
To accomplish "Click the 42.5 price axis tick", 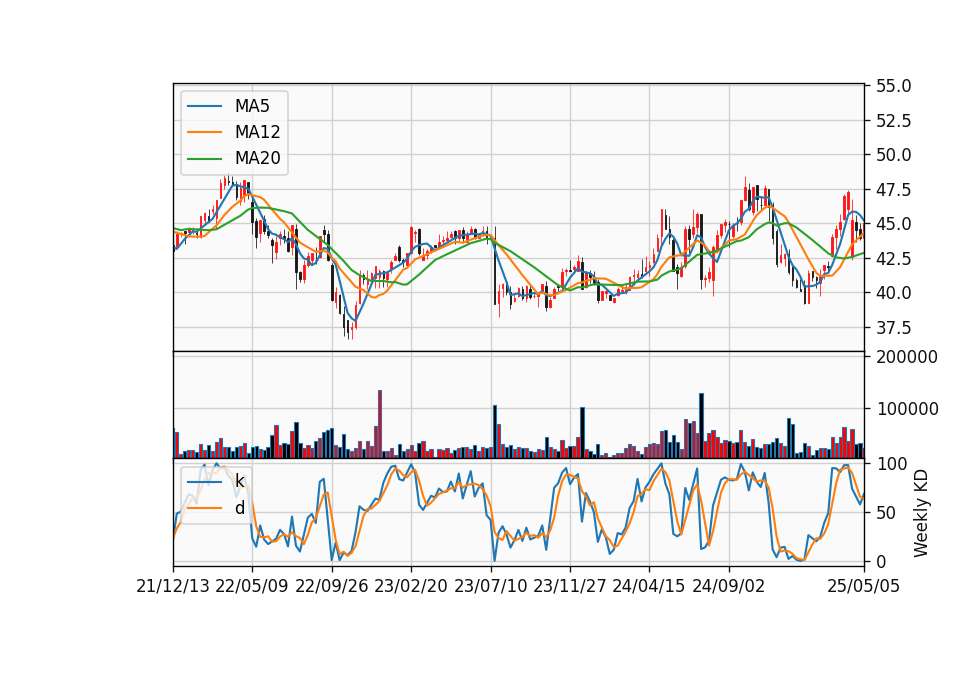I will 893,259.
